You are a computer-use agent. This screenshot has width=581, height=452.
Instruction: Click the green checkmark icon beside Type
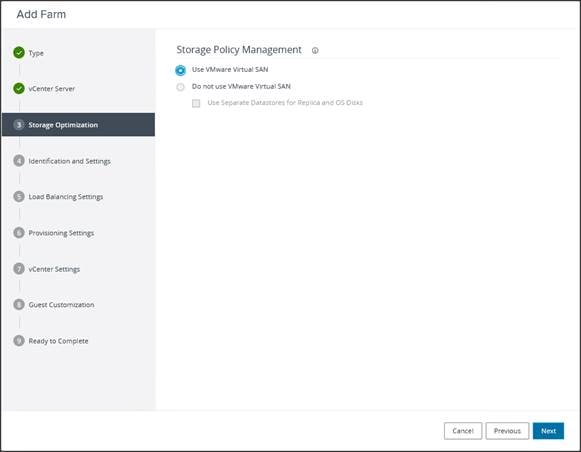(19, 53)
